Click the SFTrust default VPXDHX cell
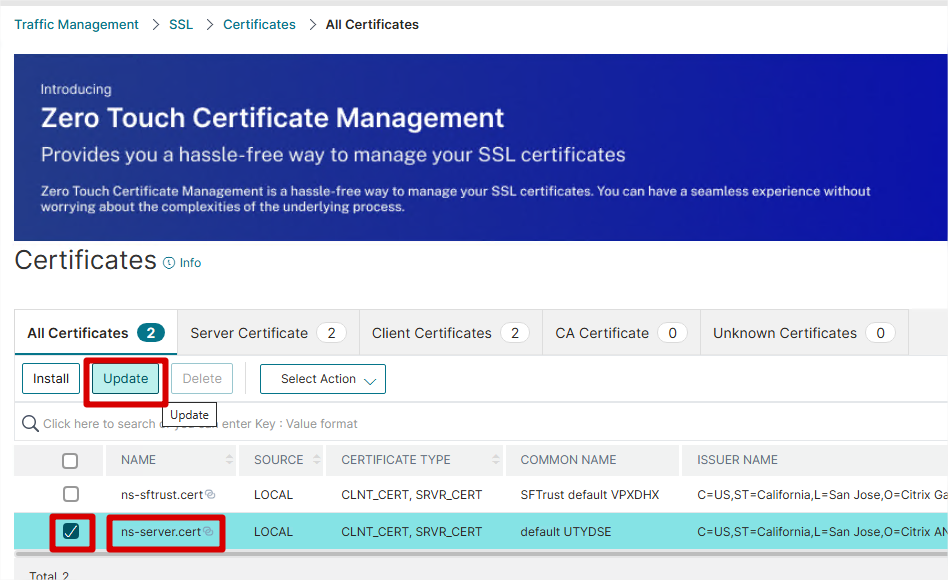 pos(589,495)
